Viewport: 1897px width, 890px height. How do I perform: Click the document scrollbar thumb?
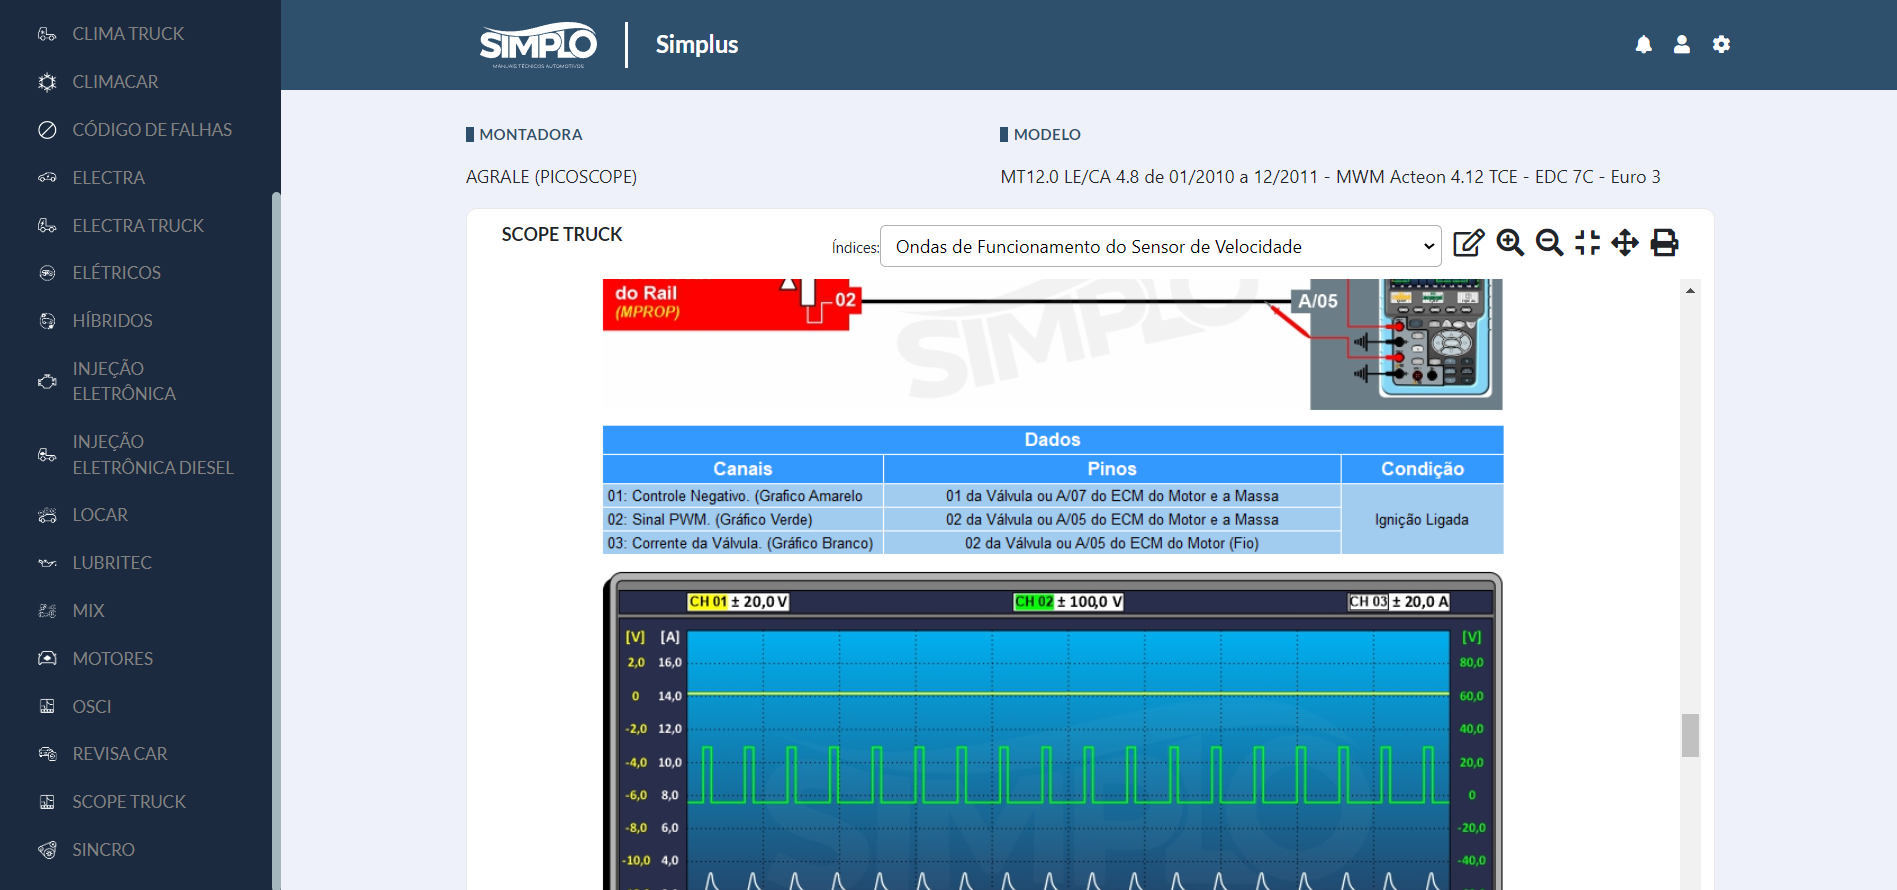[1690, 735]
